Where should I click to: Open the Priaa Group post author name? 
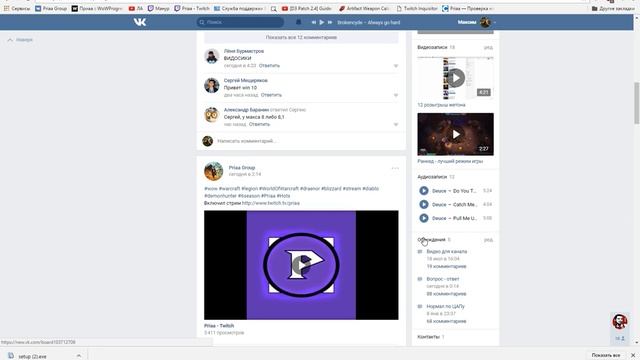click(x=242, y=167)
